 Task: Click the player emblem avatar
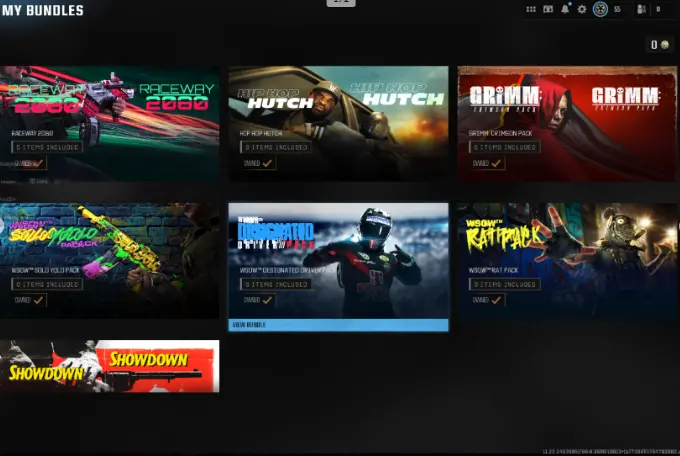click(600, 9)
